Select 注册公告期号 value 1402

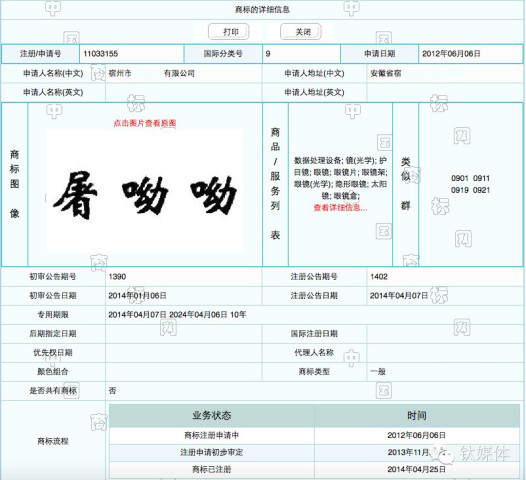(379, 277)
